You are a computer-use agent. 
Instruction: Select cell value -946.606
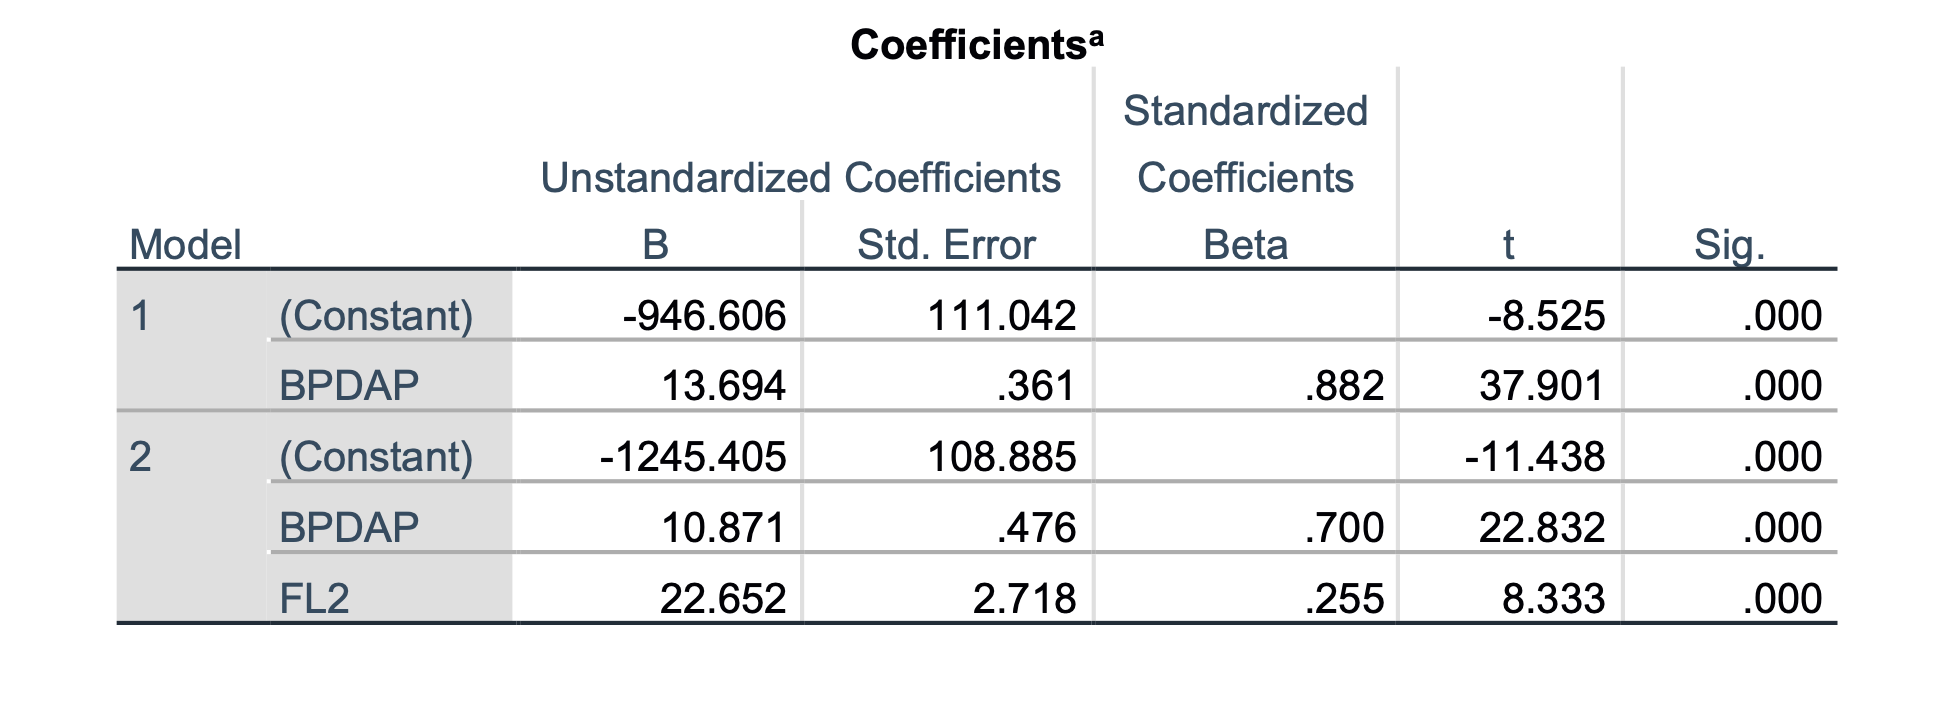[x=704, y=316]
